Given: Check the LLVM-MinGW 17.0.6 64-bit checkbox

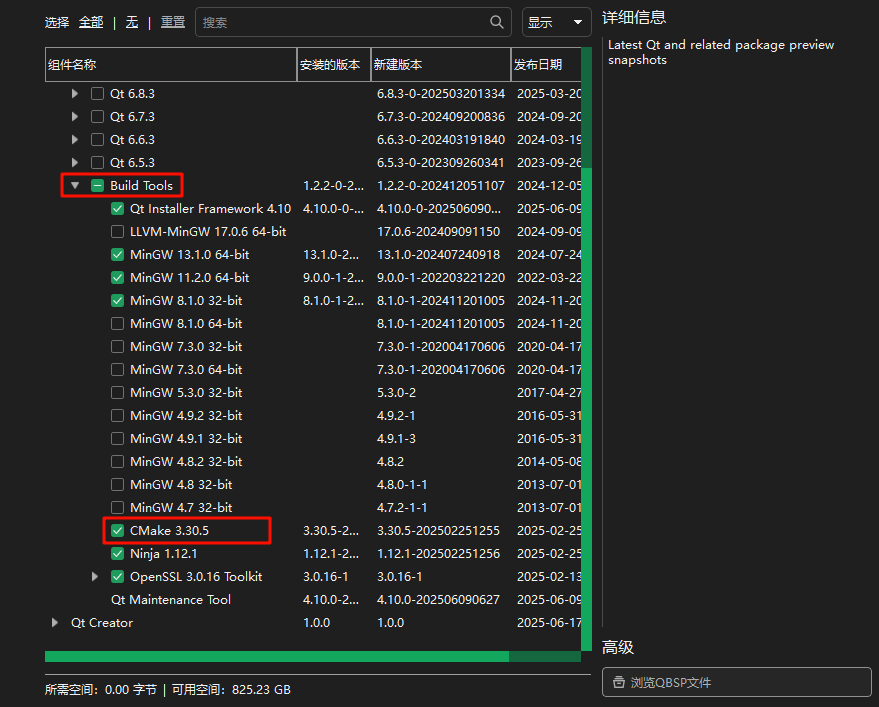Looking at the screenshot, I should 118,232.
